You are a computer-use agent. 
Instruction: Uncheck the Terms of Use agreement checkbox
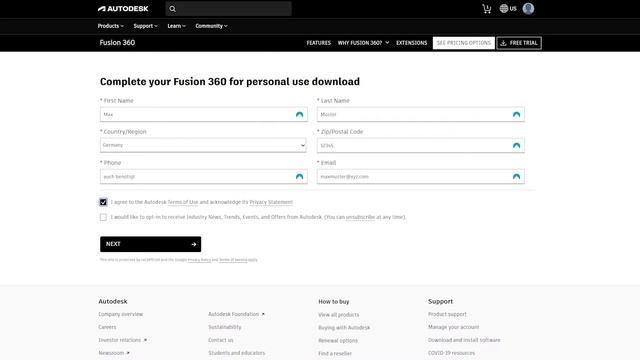click(103, 202)
